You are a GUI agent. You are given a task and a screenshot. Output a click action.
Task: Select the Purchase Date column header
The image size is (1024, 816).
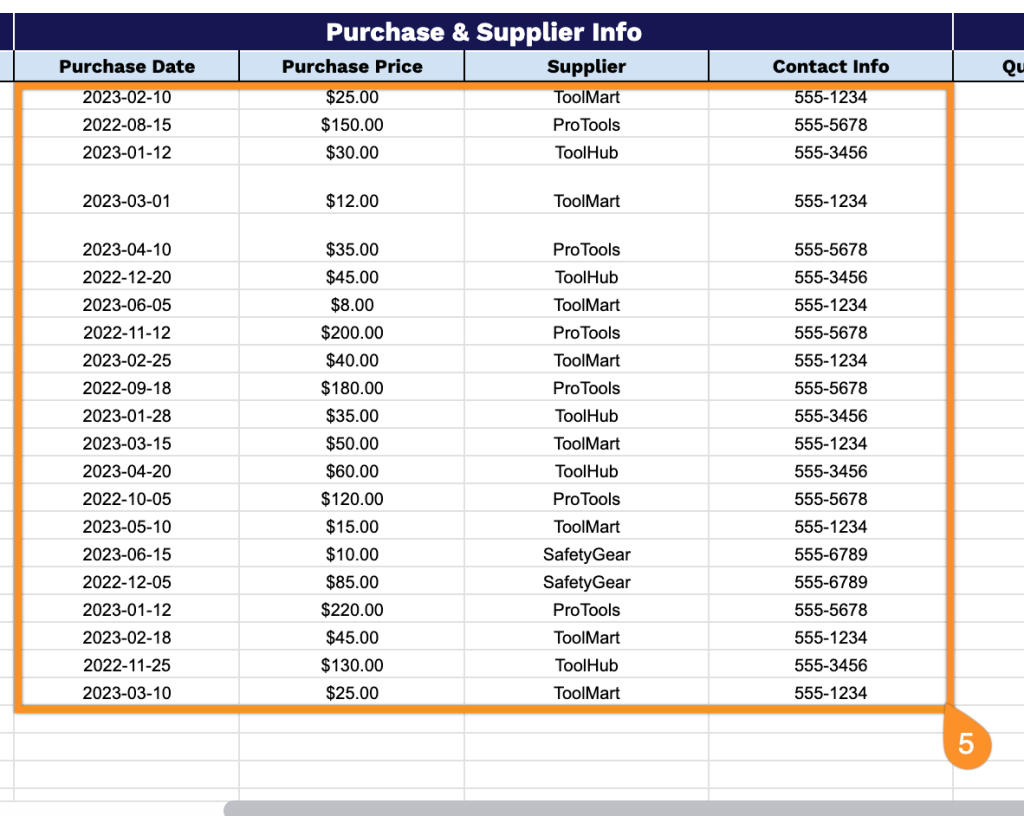click(127, 67)
